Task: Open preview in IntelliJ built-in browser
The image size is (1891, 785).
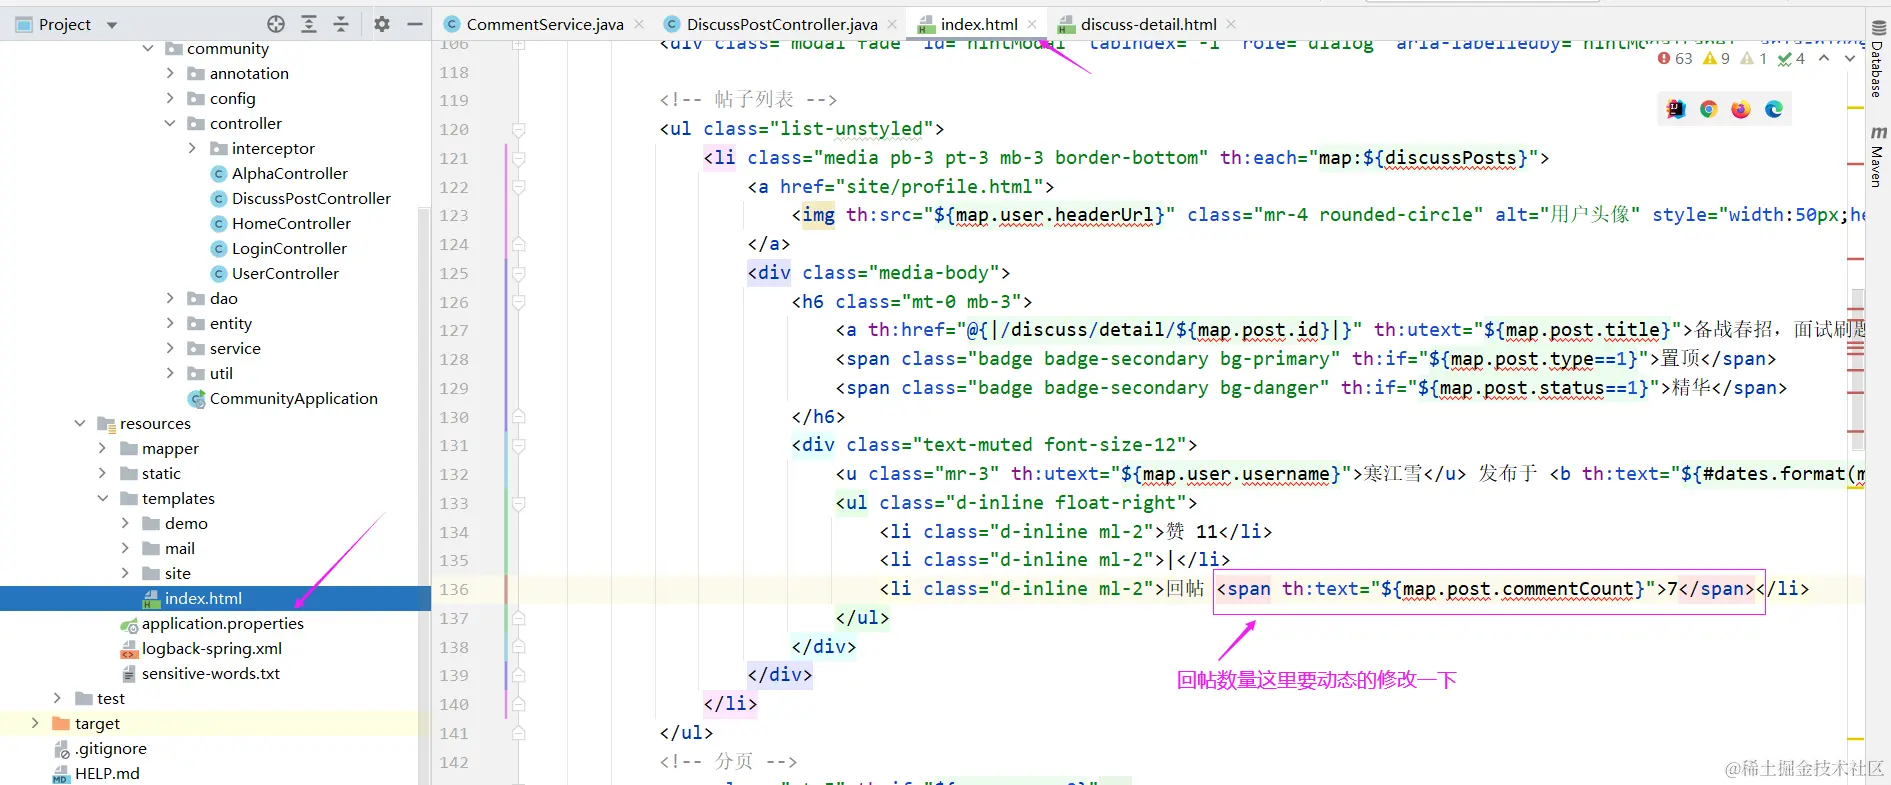Action: [x=1676, y=109]
